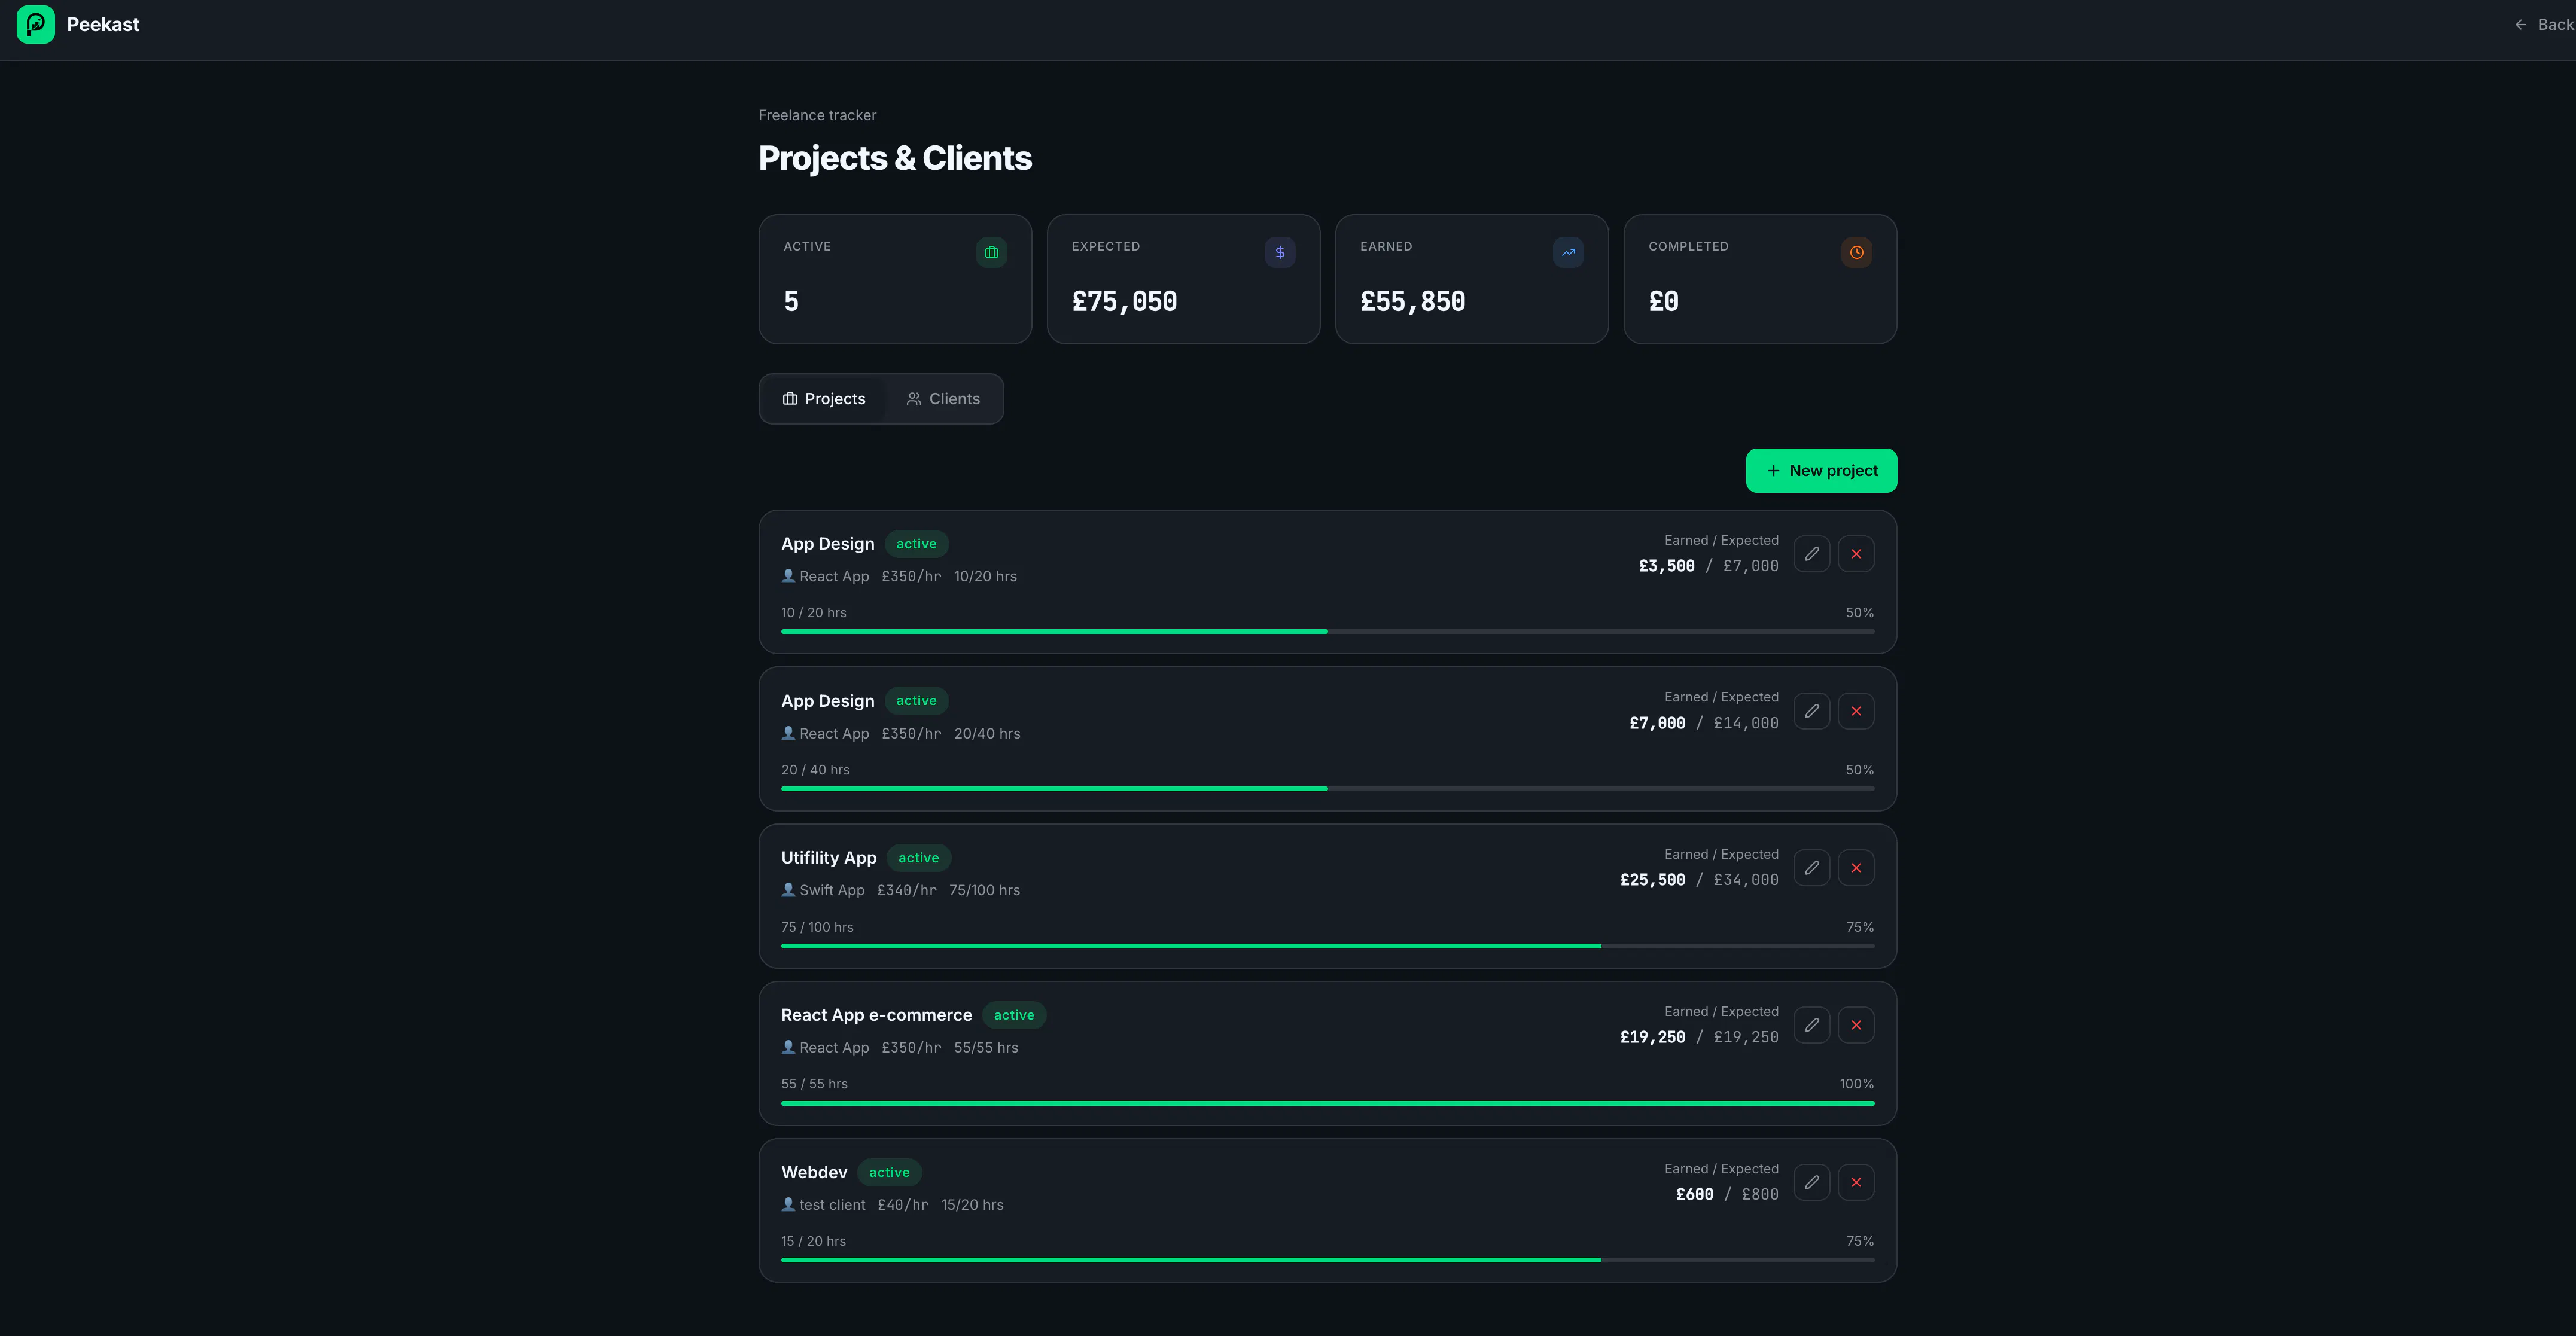2576x1336 pixels.
Task: Click the Webdev project title
Action: tap(814, 1172)
